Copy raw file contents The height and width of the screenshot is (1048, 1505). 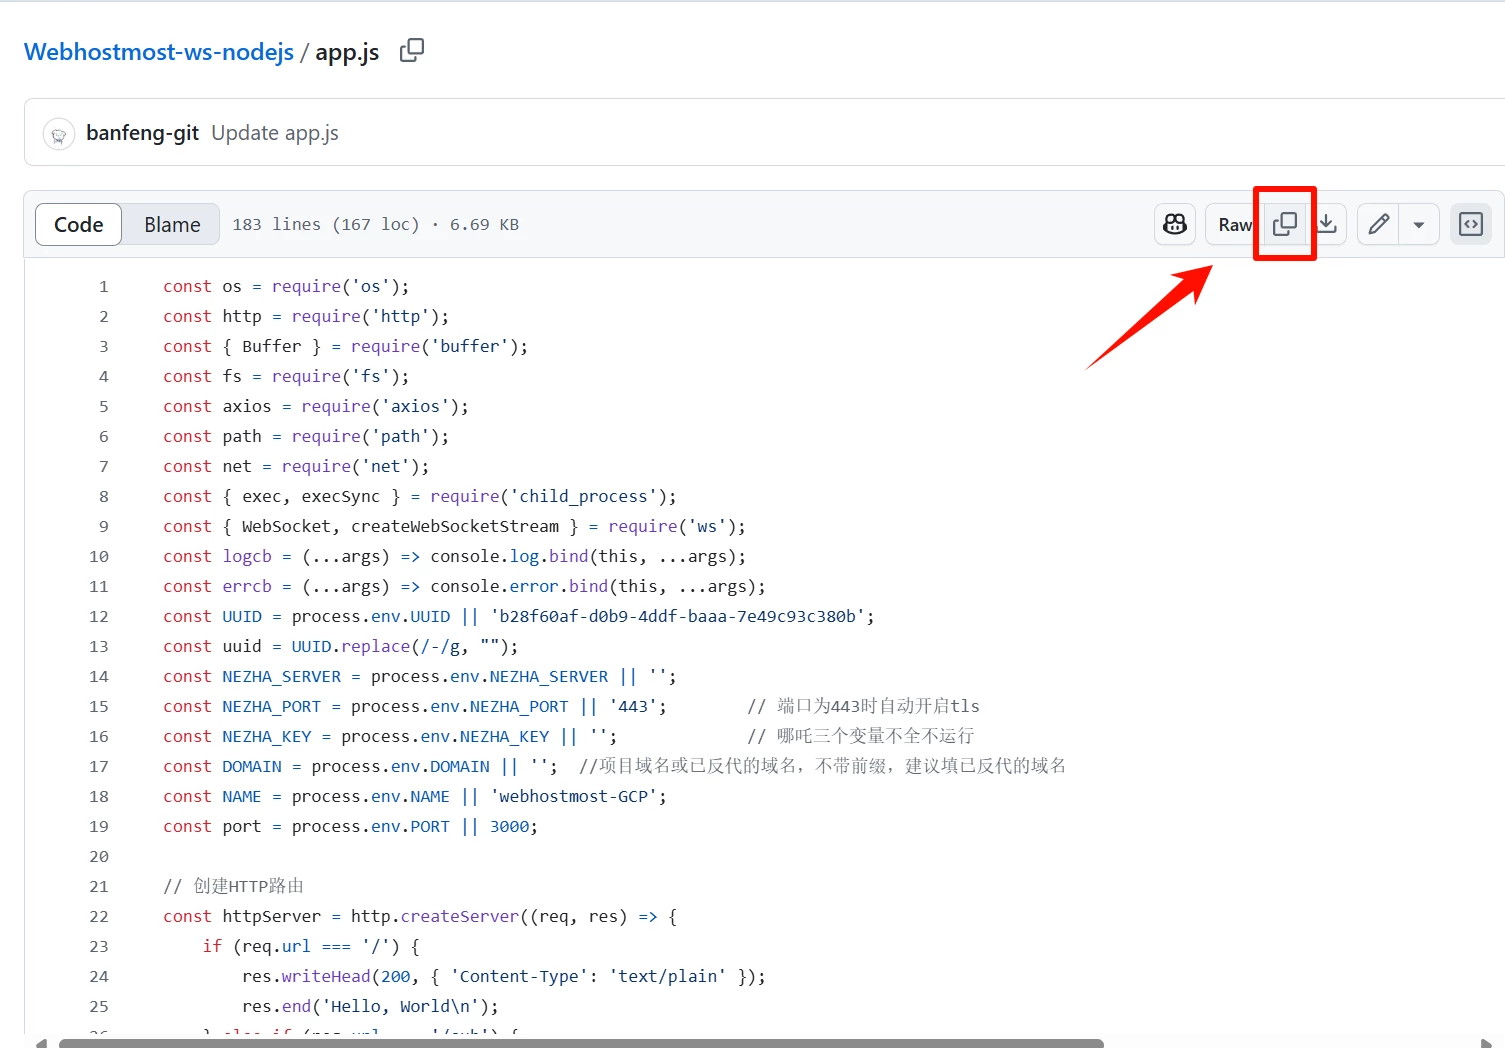tap(1285, 224)
